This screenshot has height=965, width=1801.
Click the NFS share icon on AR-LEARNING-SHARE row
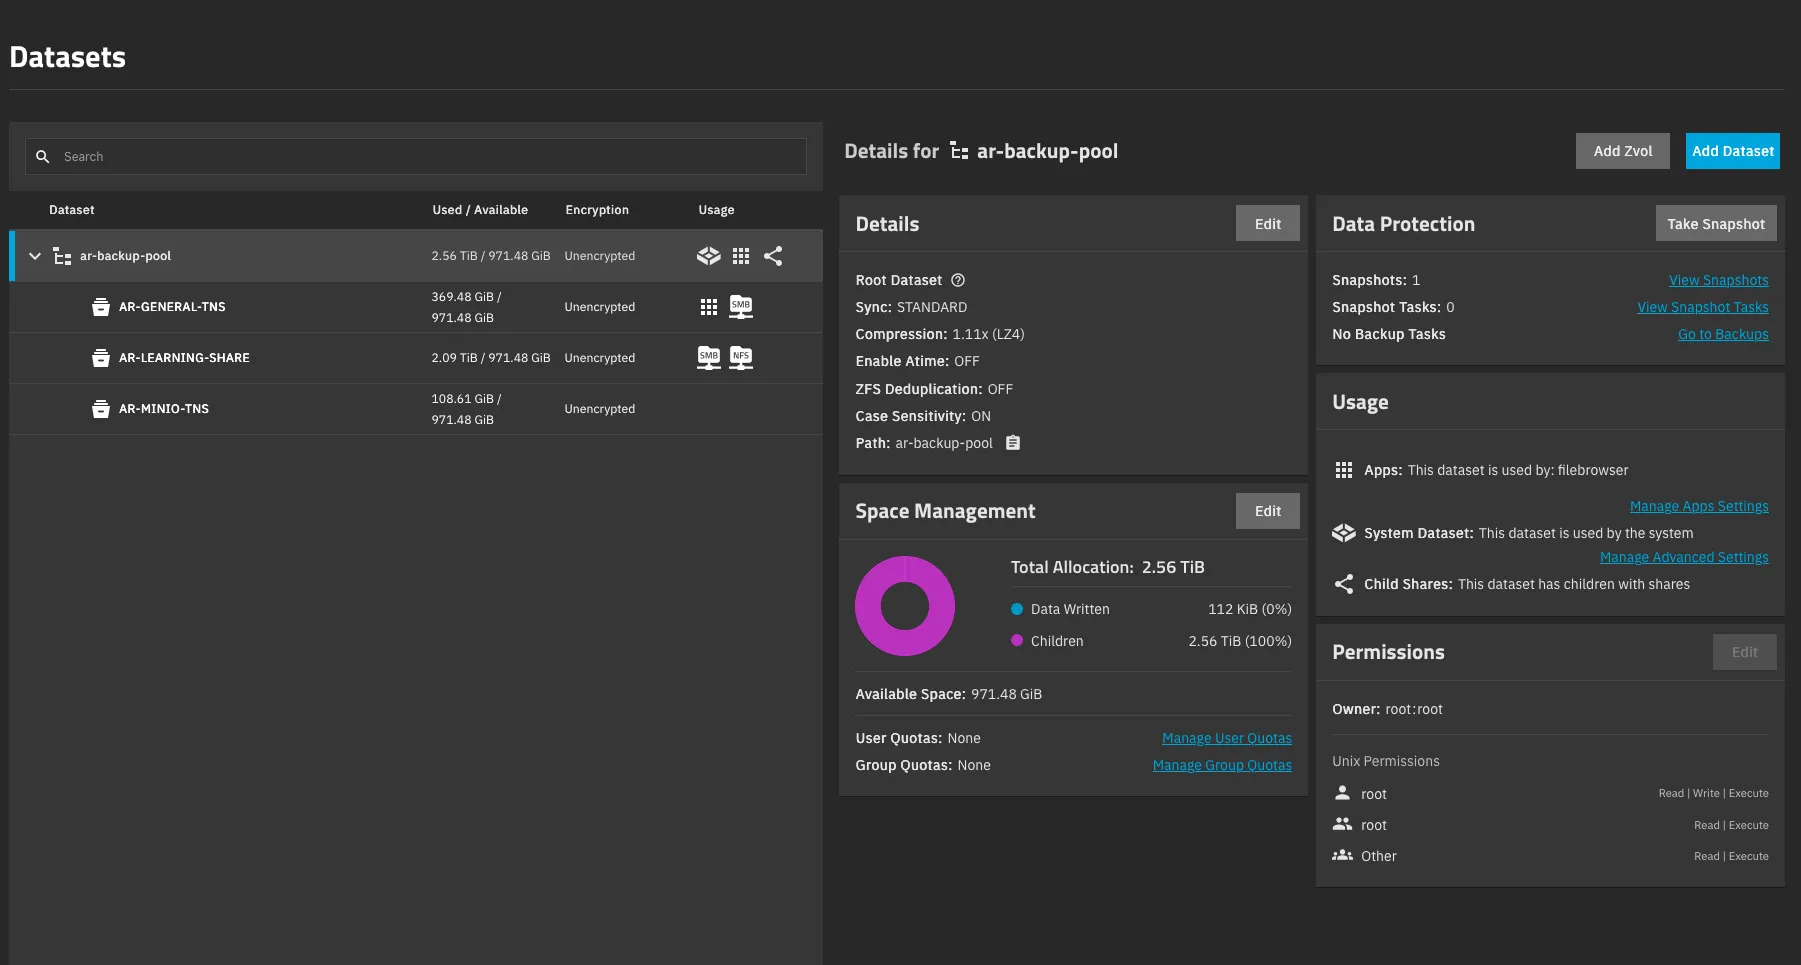(740, 358)
